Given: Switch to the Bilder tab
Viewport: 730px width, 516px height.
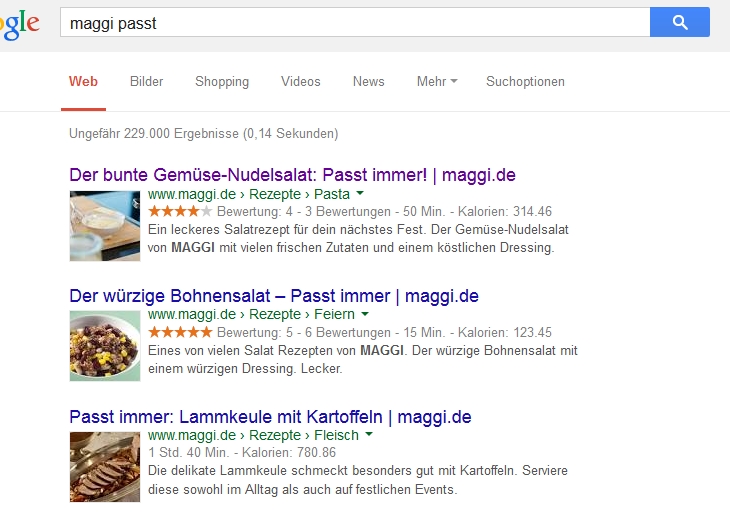Looking at the screenshot, I should [x=146, y=81].
